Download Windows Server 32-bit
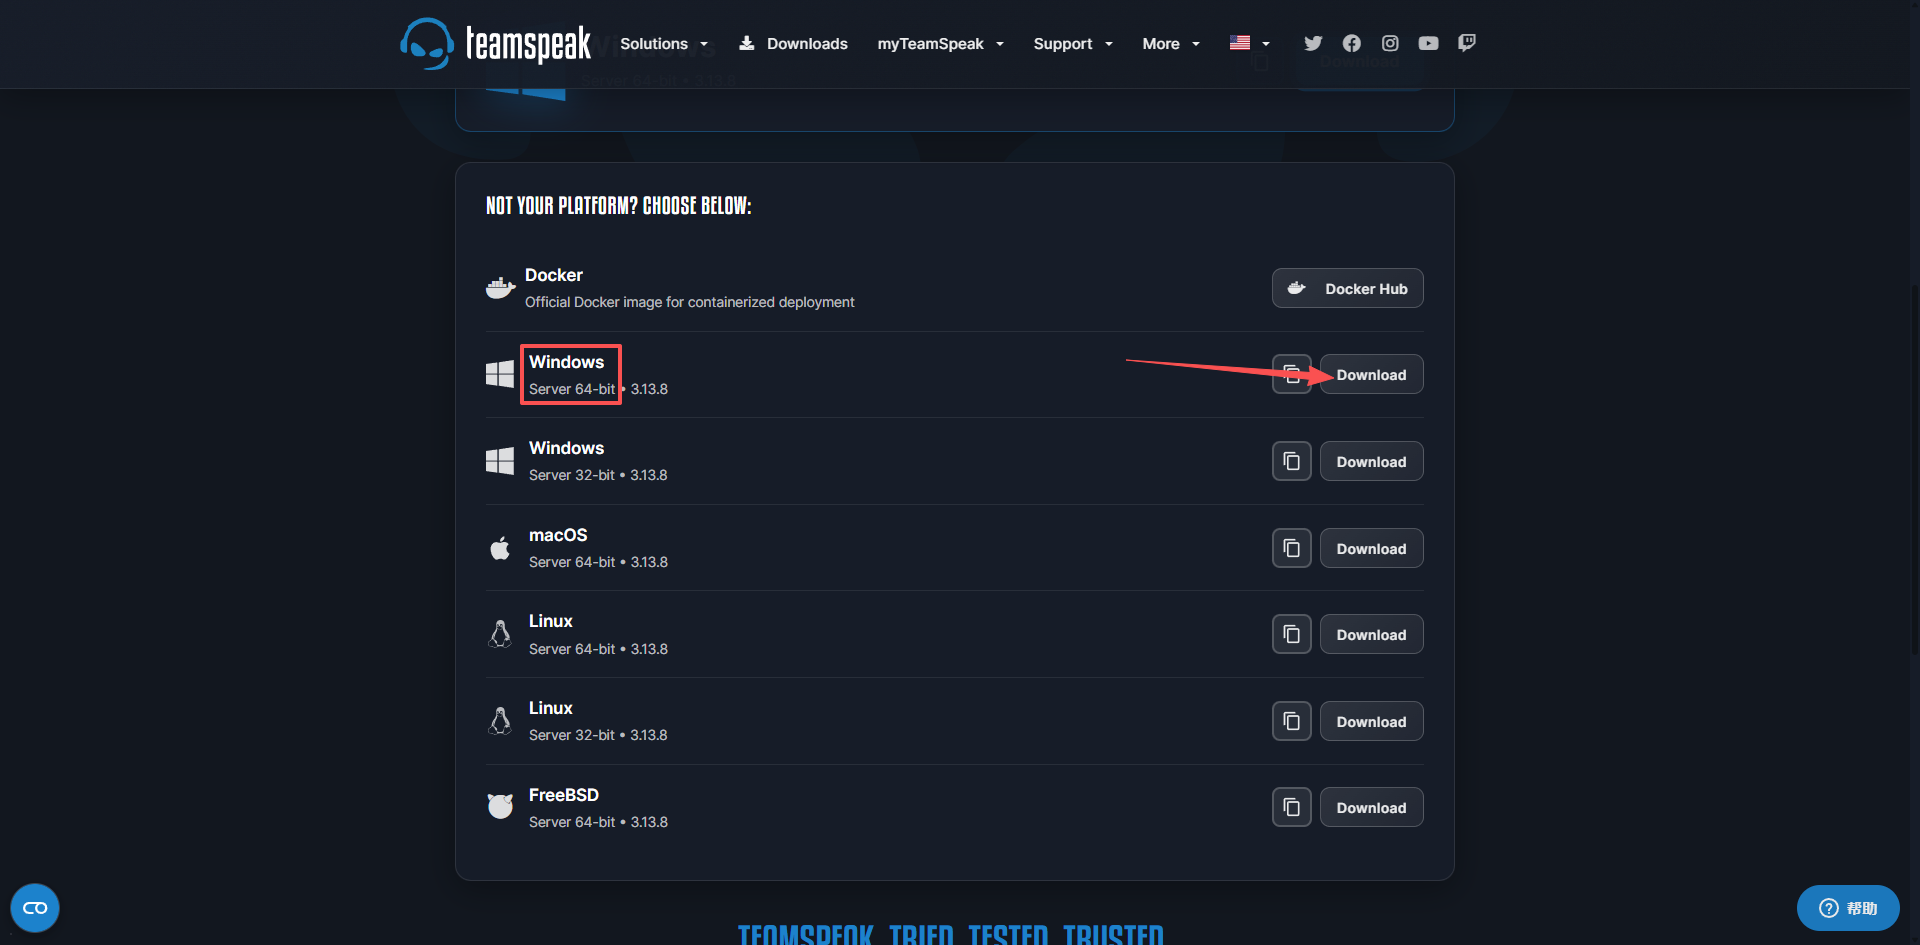 pyautogui.click(x=1371, y=461)
